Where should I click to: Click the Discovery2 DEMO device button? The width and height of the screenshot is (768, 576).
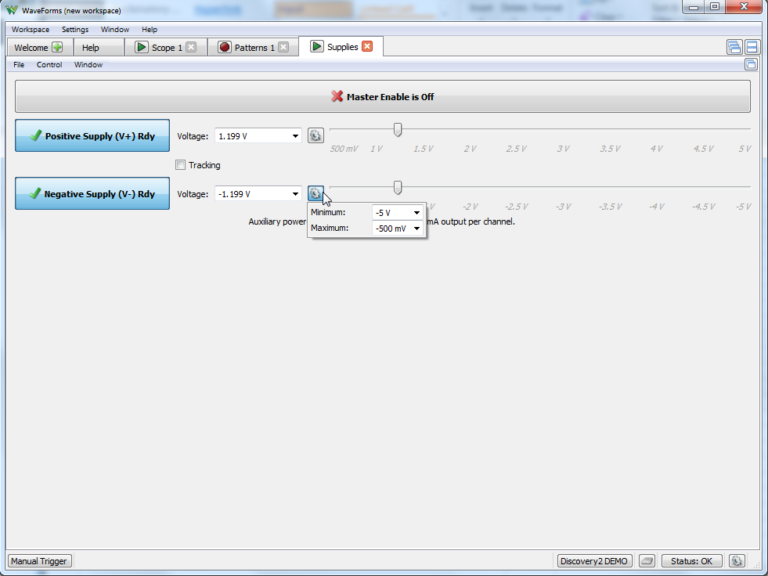[x=594, y=561]
